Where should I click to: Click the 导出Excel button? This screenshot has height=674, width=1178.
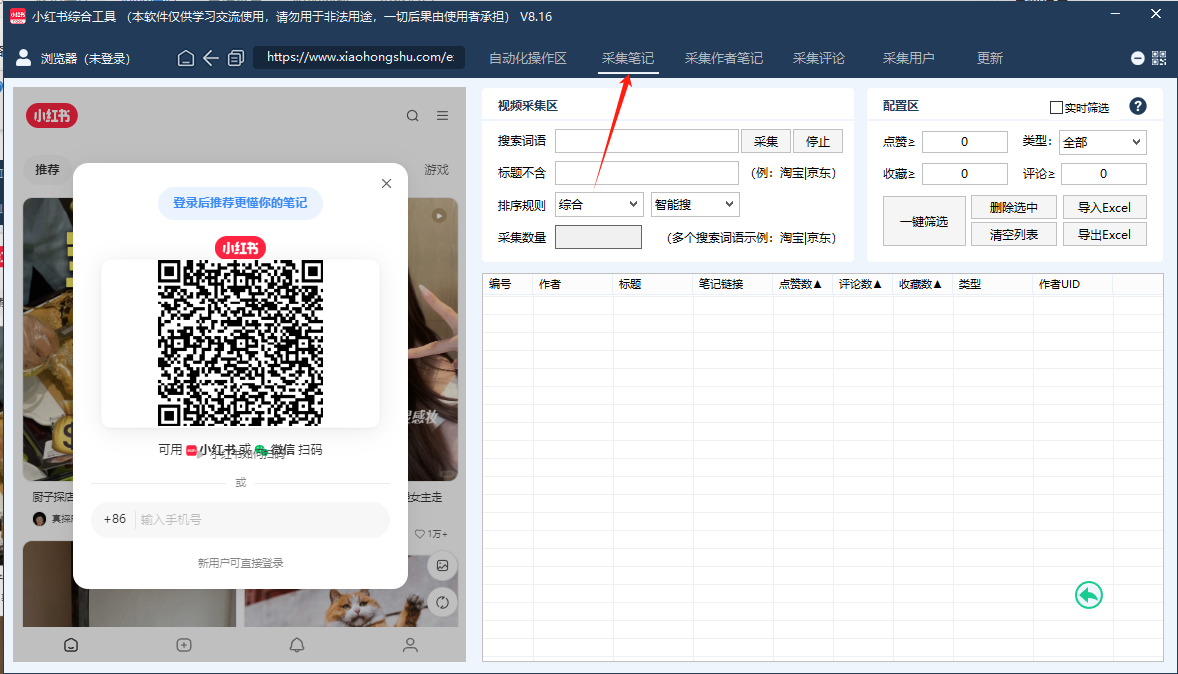(x=1104, y=234)
